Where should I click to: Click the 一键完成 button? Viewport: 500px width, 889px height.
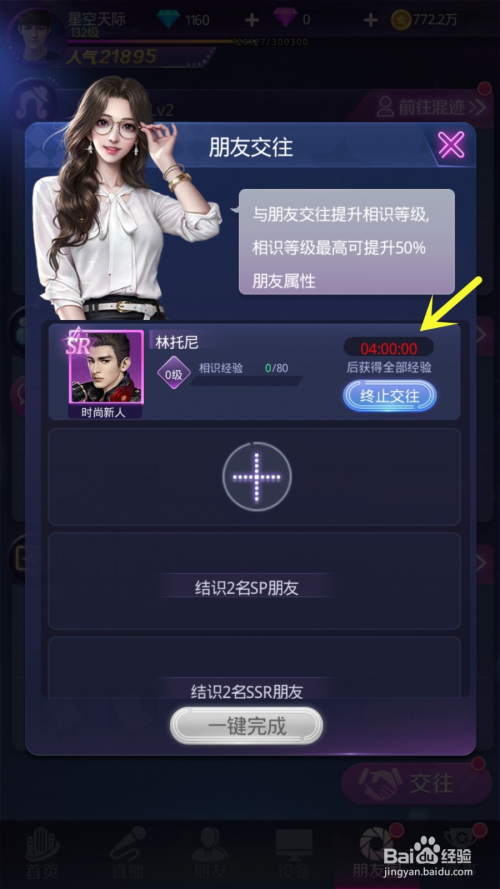247,726
